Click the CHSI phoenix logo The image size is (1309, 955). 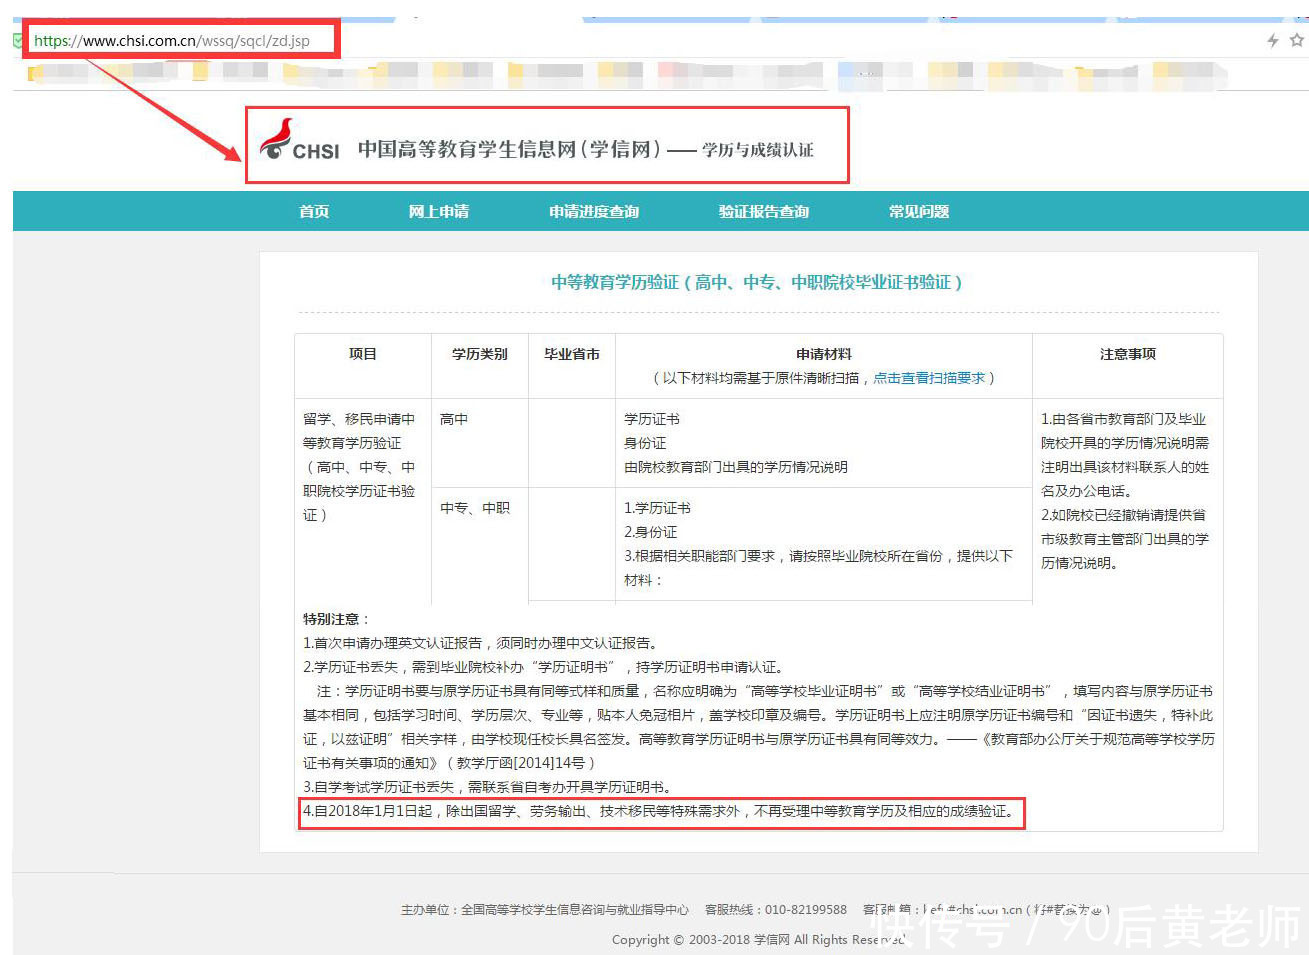[x=275, y=142]
